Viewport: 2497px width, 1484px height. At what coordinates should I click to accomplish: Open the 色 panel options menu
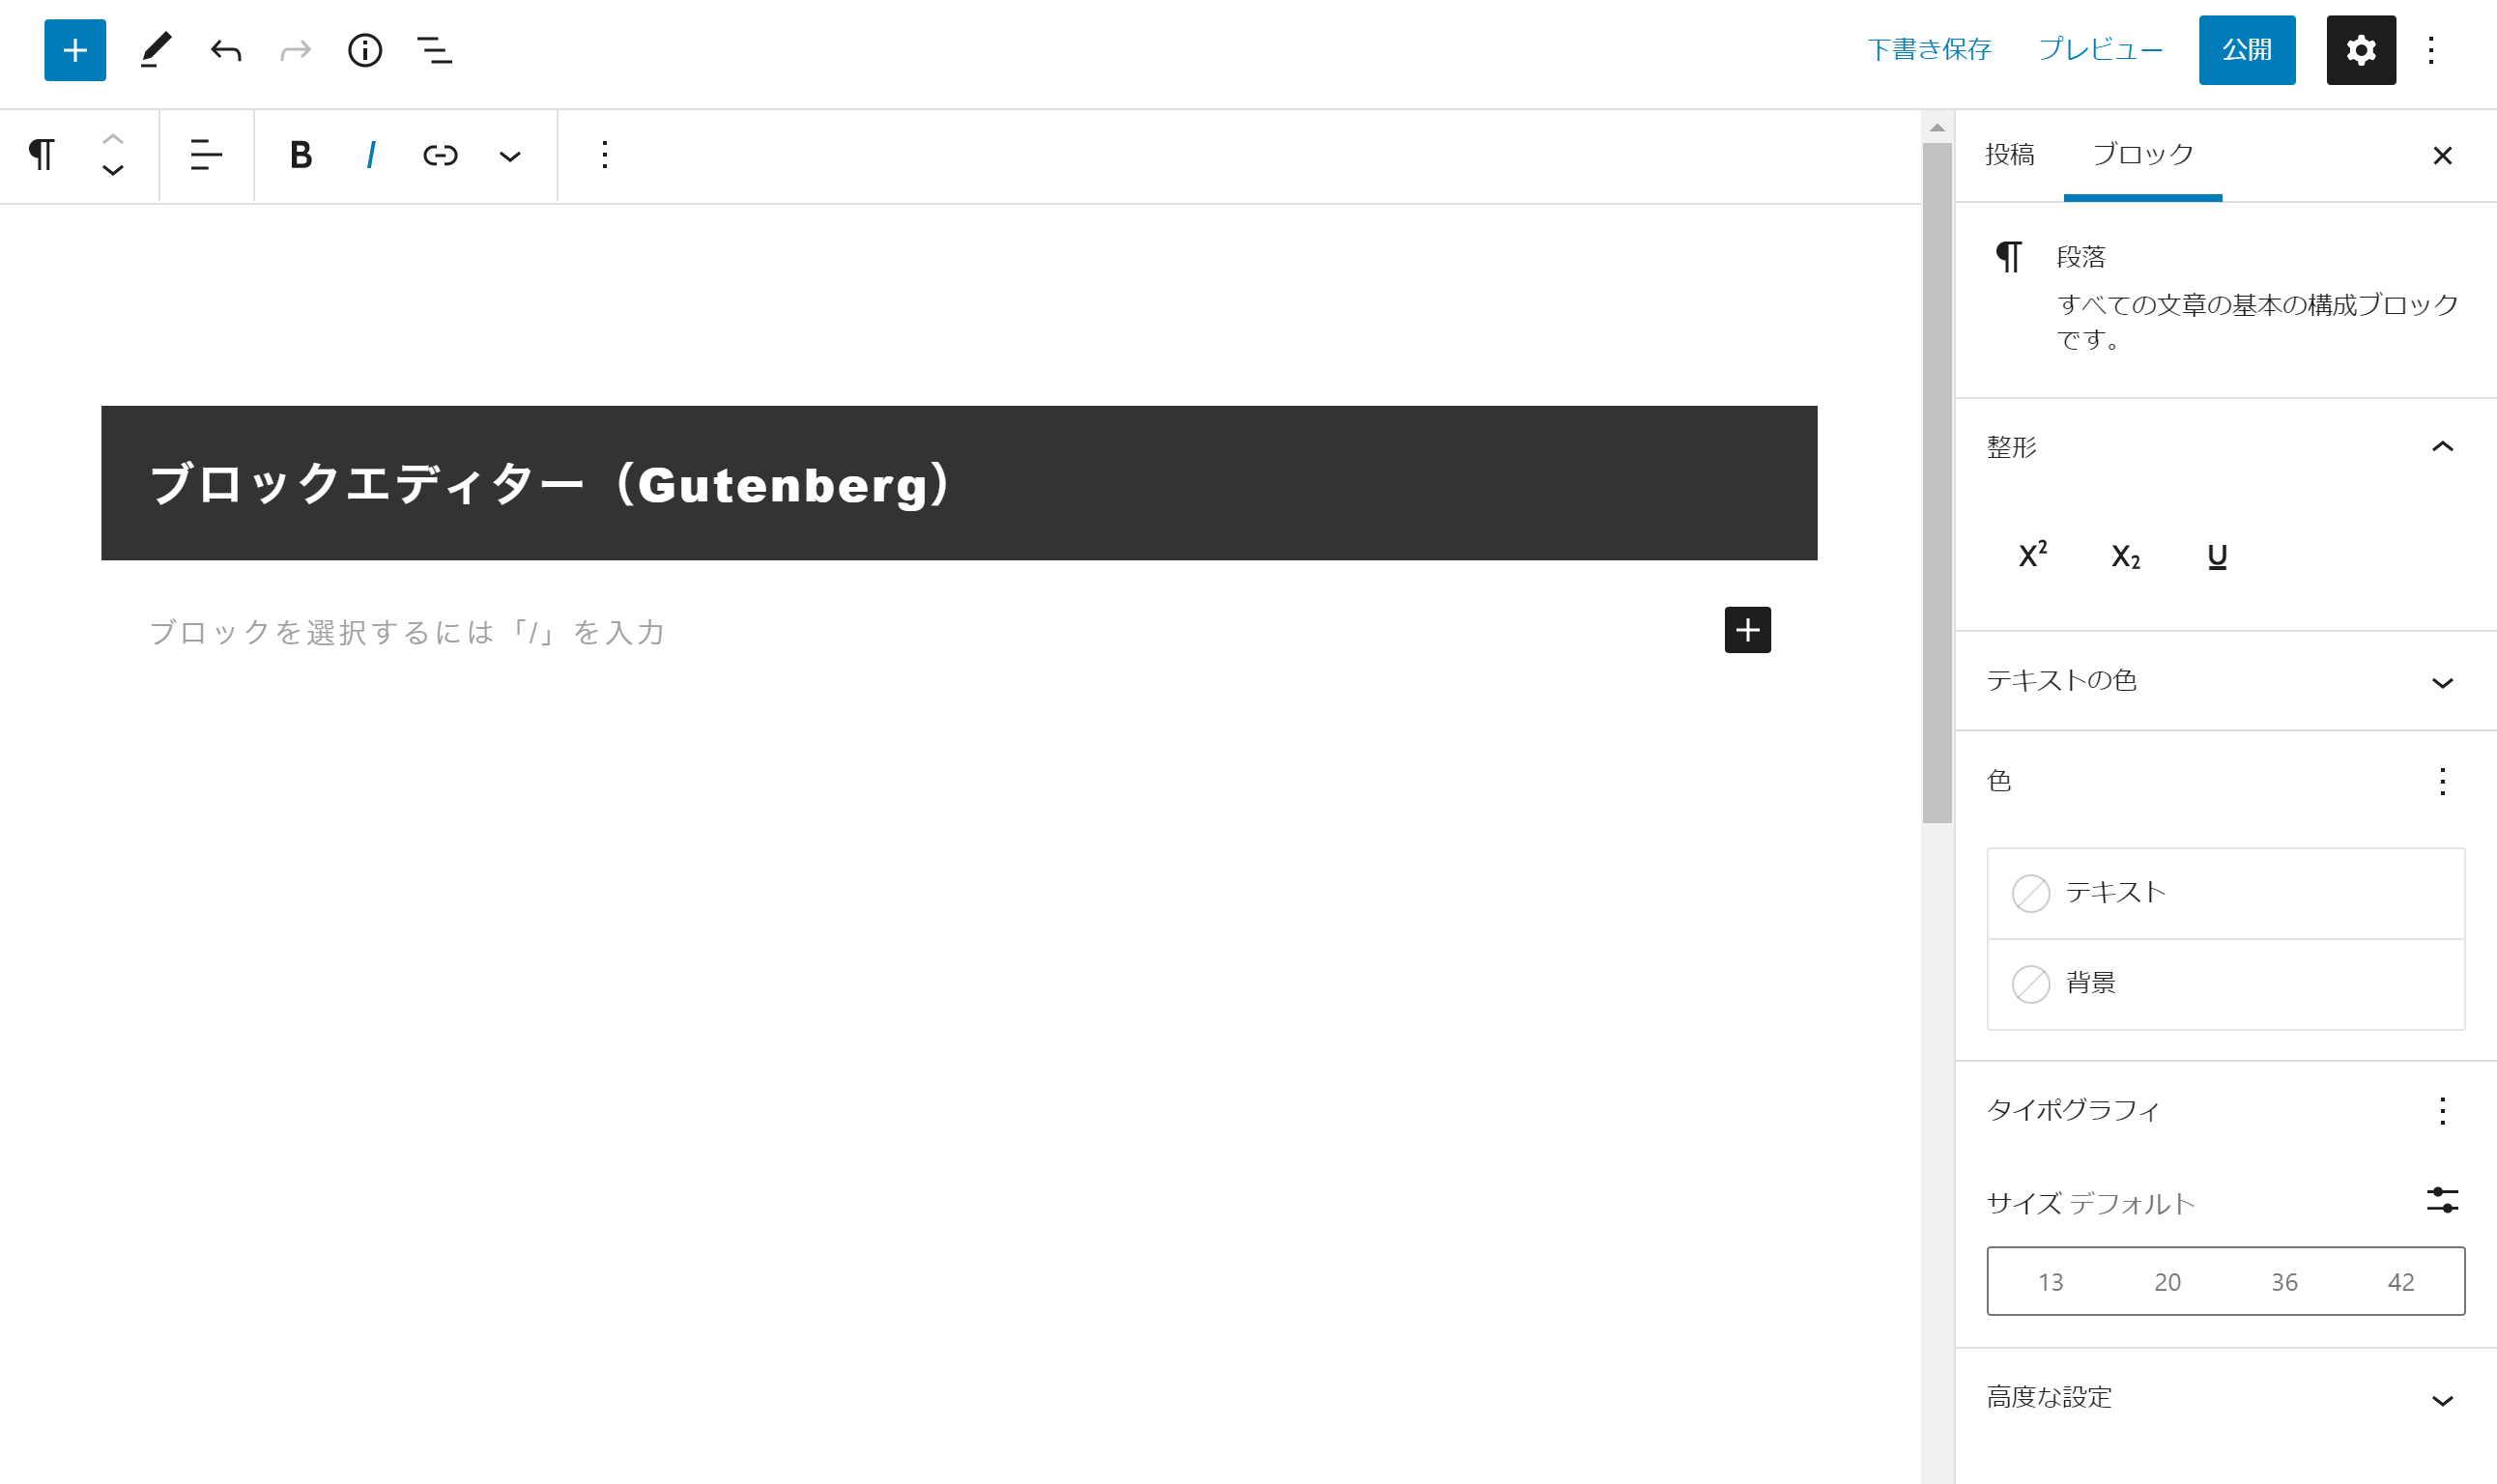[x=2442, y=781]
